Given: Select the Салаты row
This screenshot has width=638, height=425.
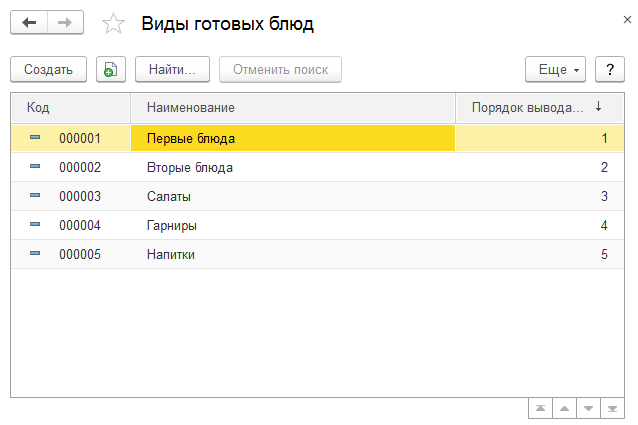Looking at the screenshot, I should [317, 196].
